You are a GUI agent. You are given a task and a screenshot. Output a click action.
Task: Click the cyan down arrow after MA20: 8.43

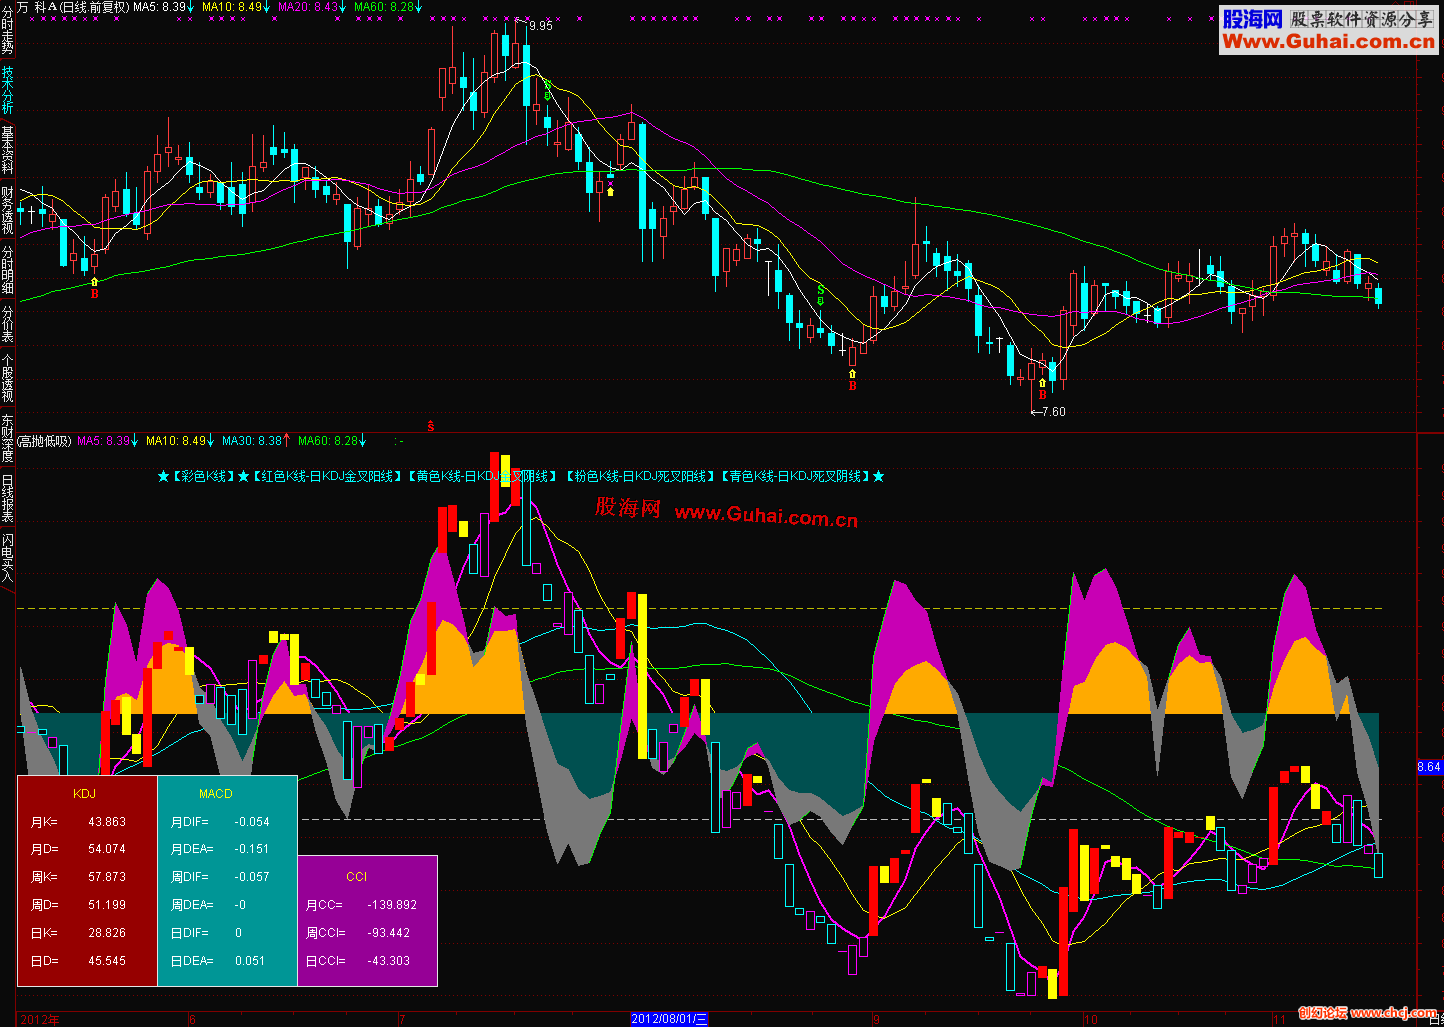pos(343,6)
